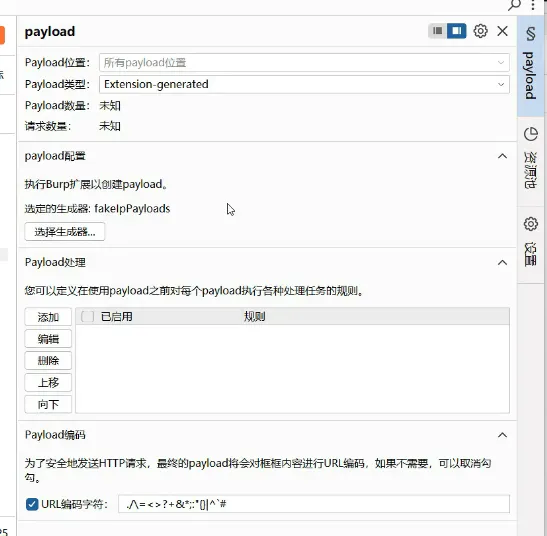Close the payload panel

502,31
